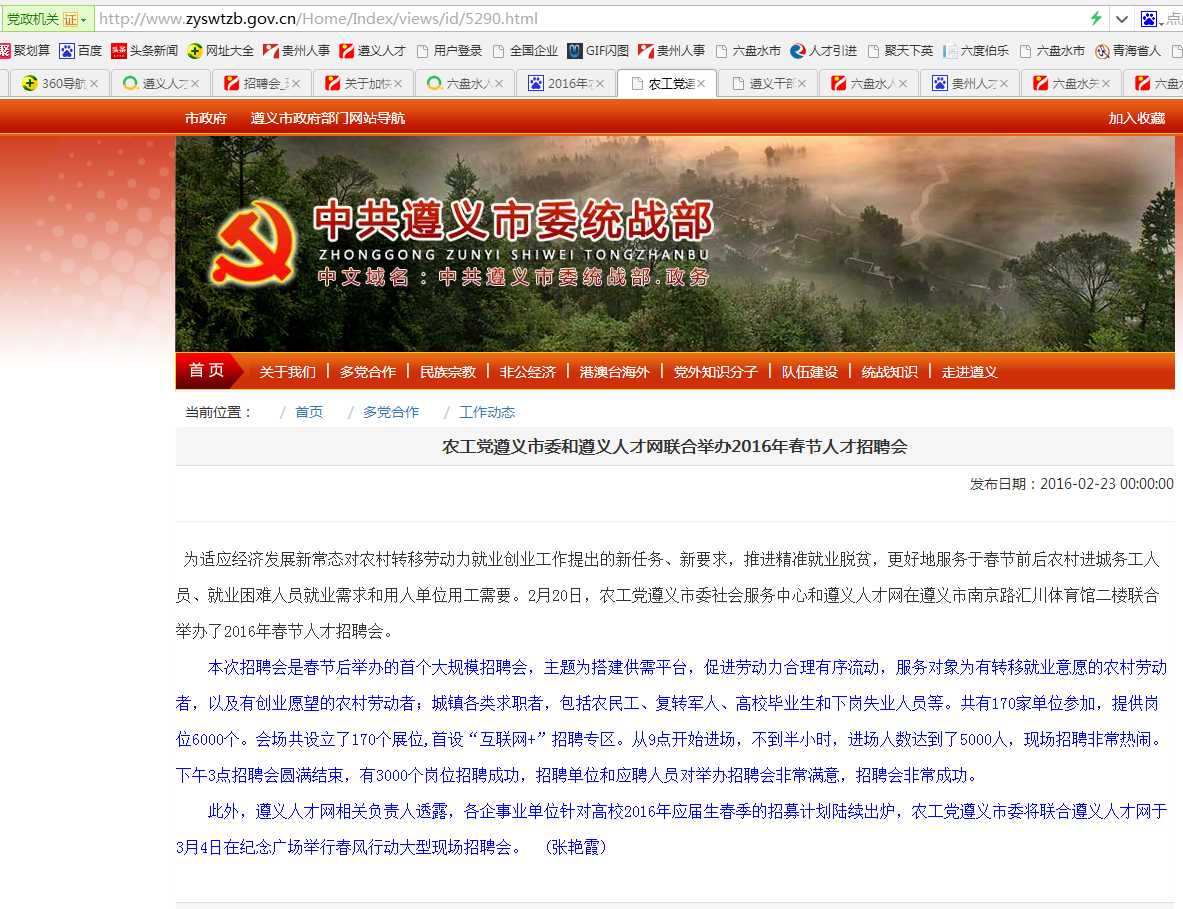Switch to the 360导航 browser tab
Screen dimensions: 1183x909
62,84
